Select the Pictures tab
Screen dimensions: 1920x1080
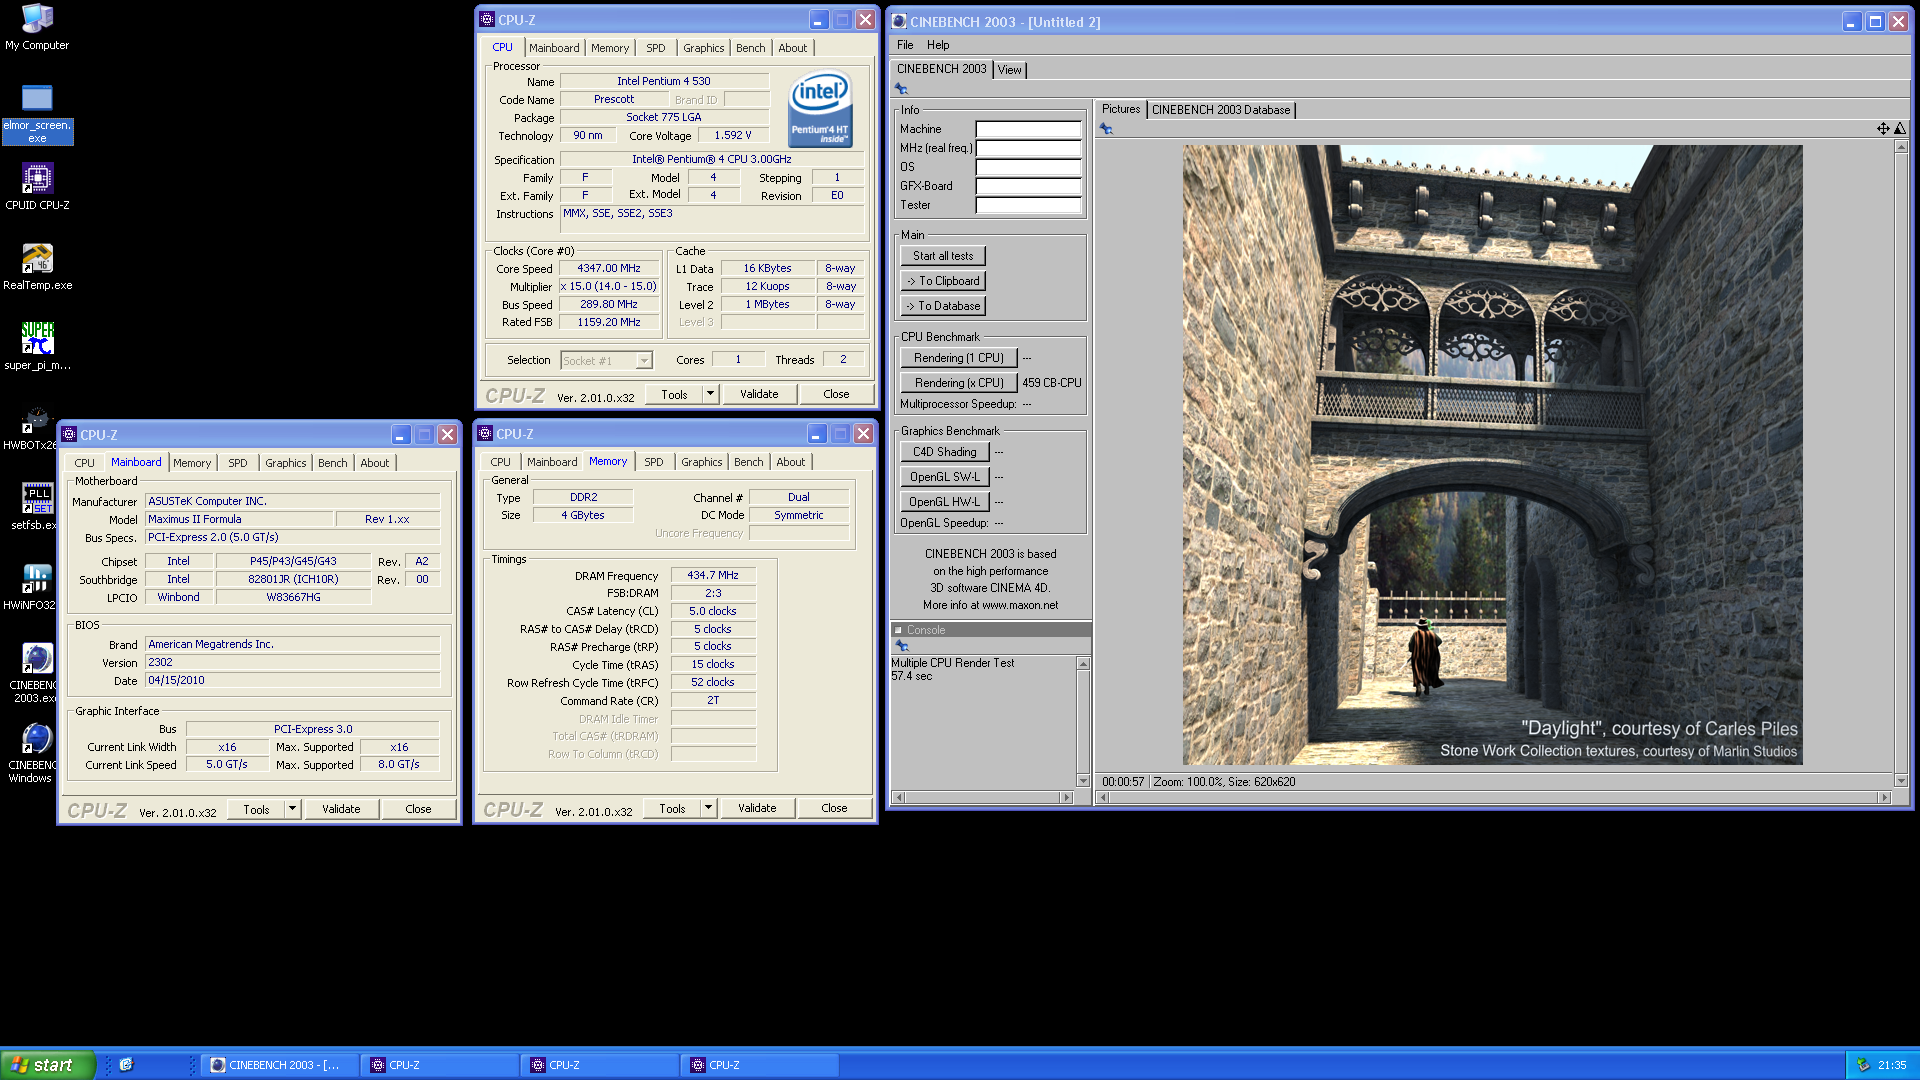[1121, 109]
